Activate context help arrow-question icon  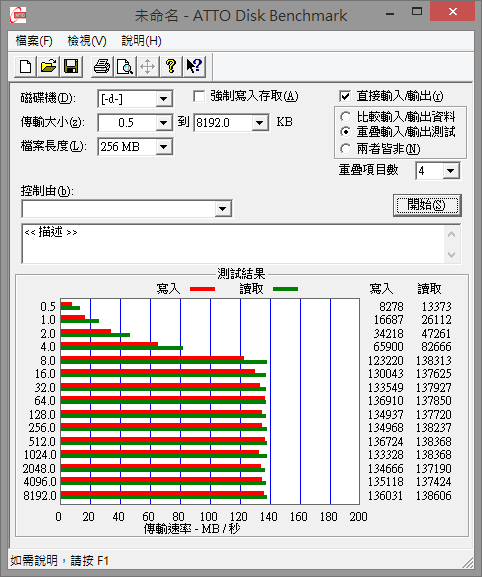(194, 67)
